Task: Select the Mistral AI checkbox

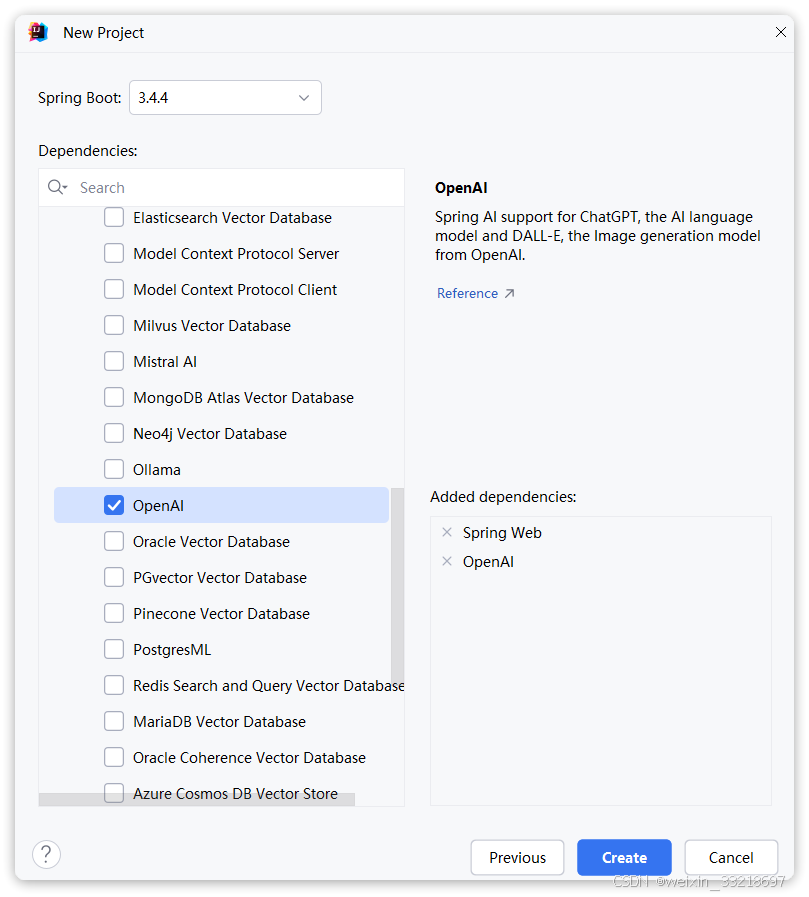Action: click(x=114, y=362)
